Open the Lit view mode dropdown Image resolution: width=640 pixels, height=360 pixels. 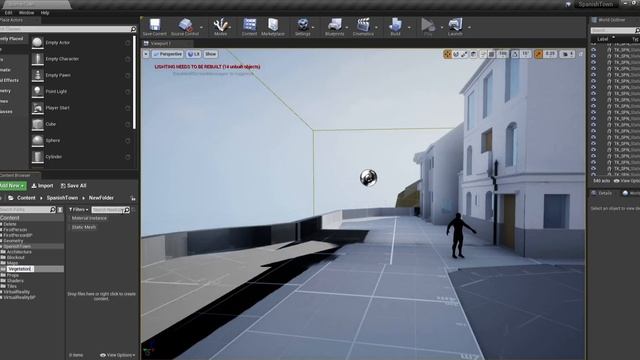[193, 54]
